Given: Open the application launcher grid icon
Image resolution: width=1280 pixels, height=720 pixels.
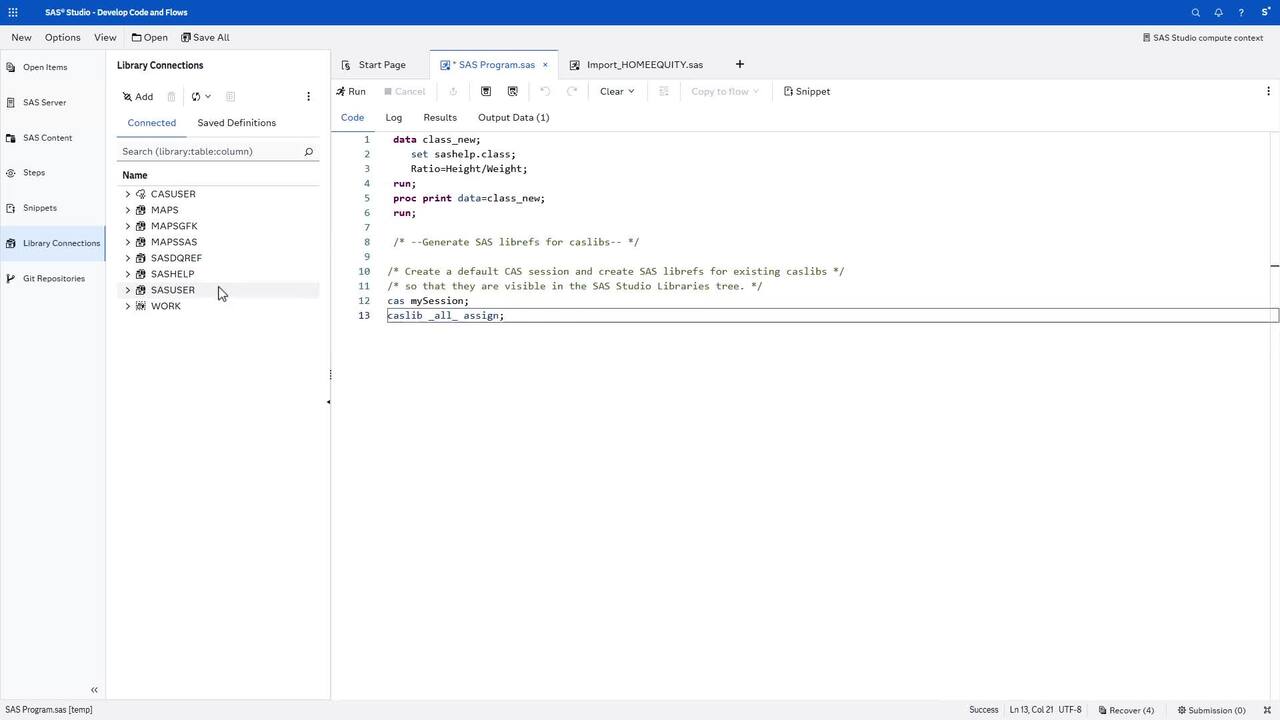Looking at the screenshot, I should click(13, 12).
